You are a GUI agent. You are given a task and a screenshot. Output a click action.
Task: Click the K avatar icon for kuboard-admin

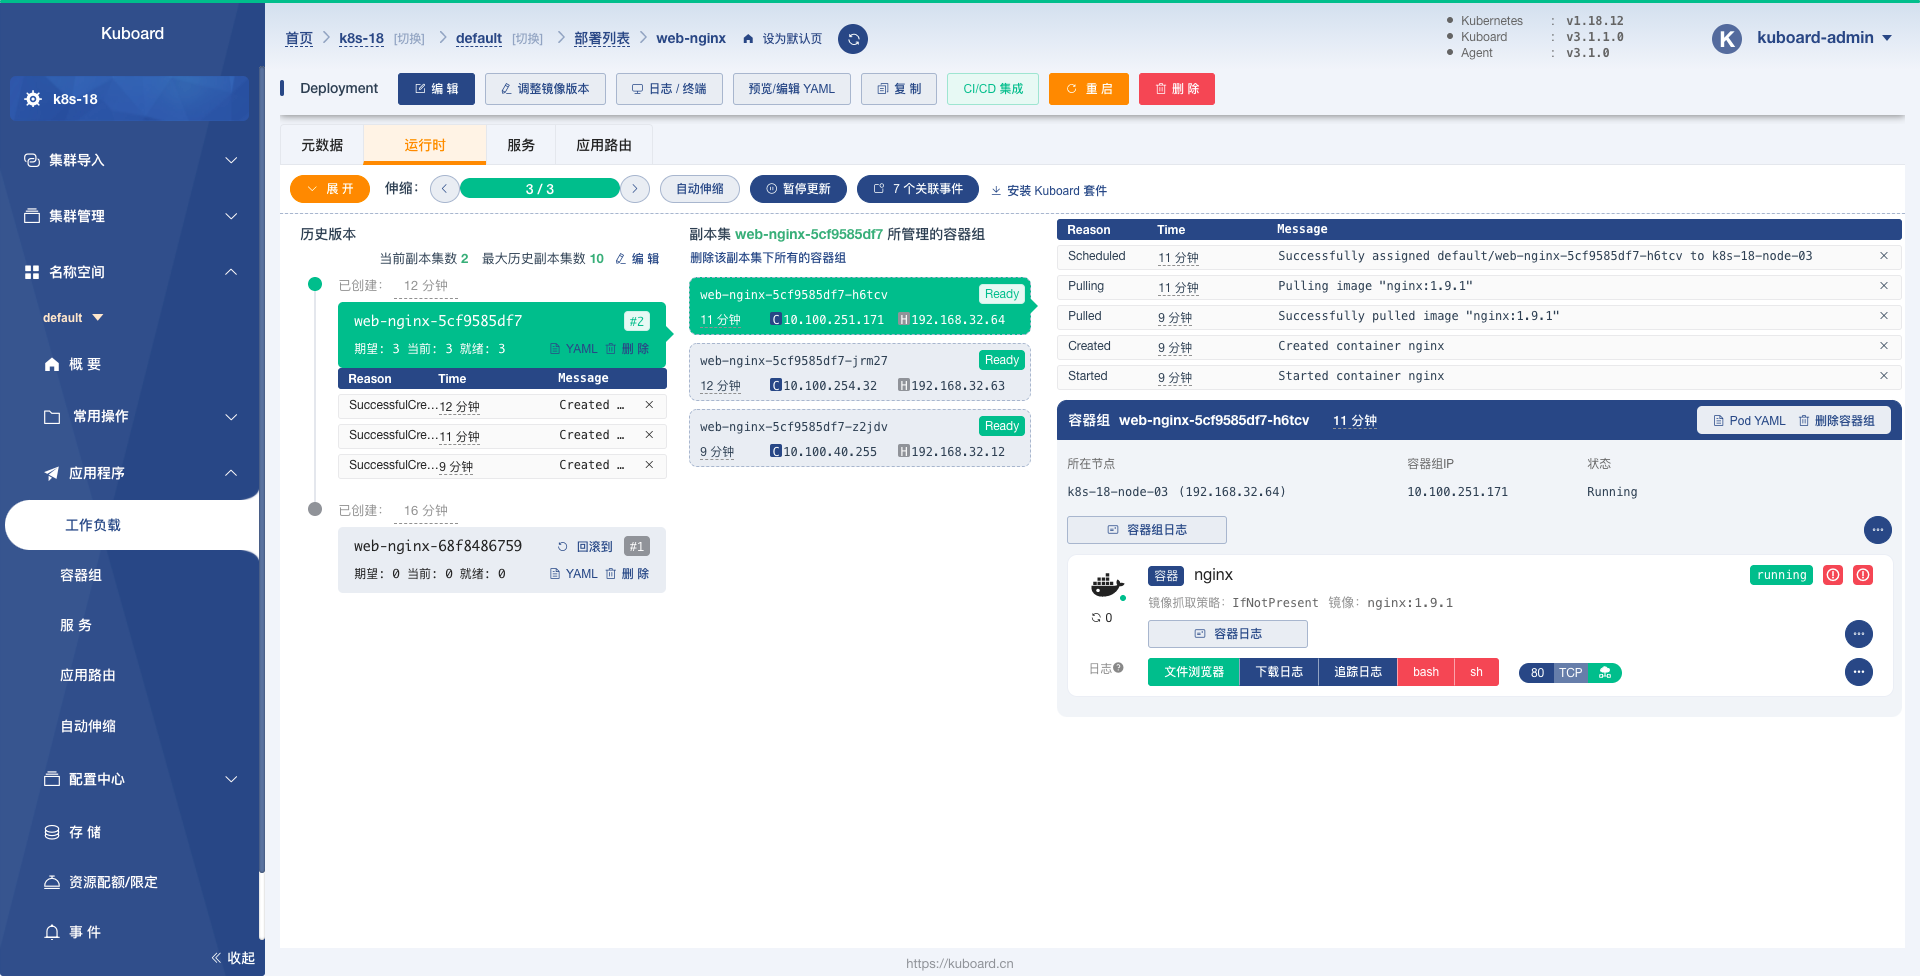tap(1726, 39)
